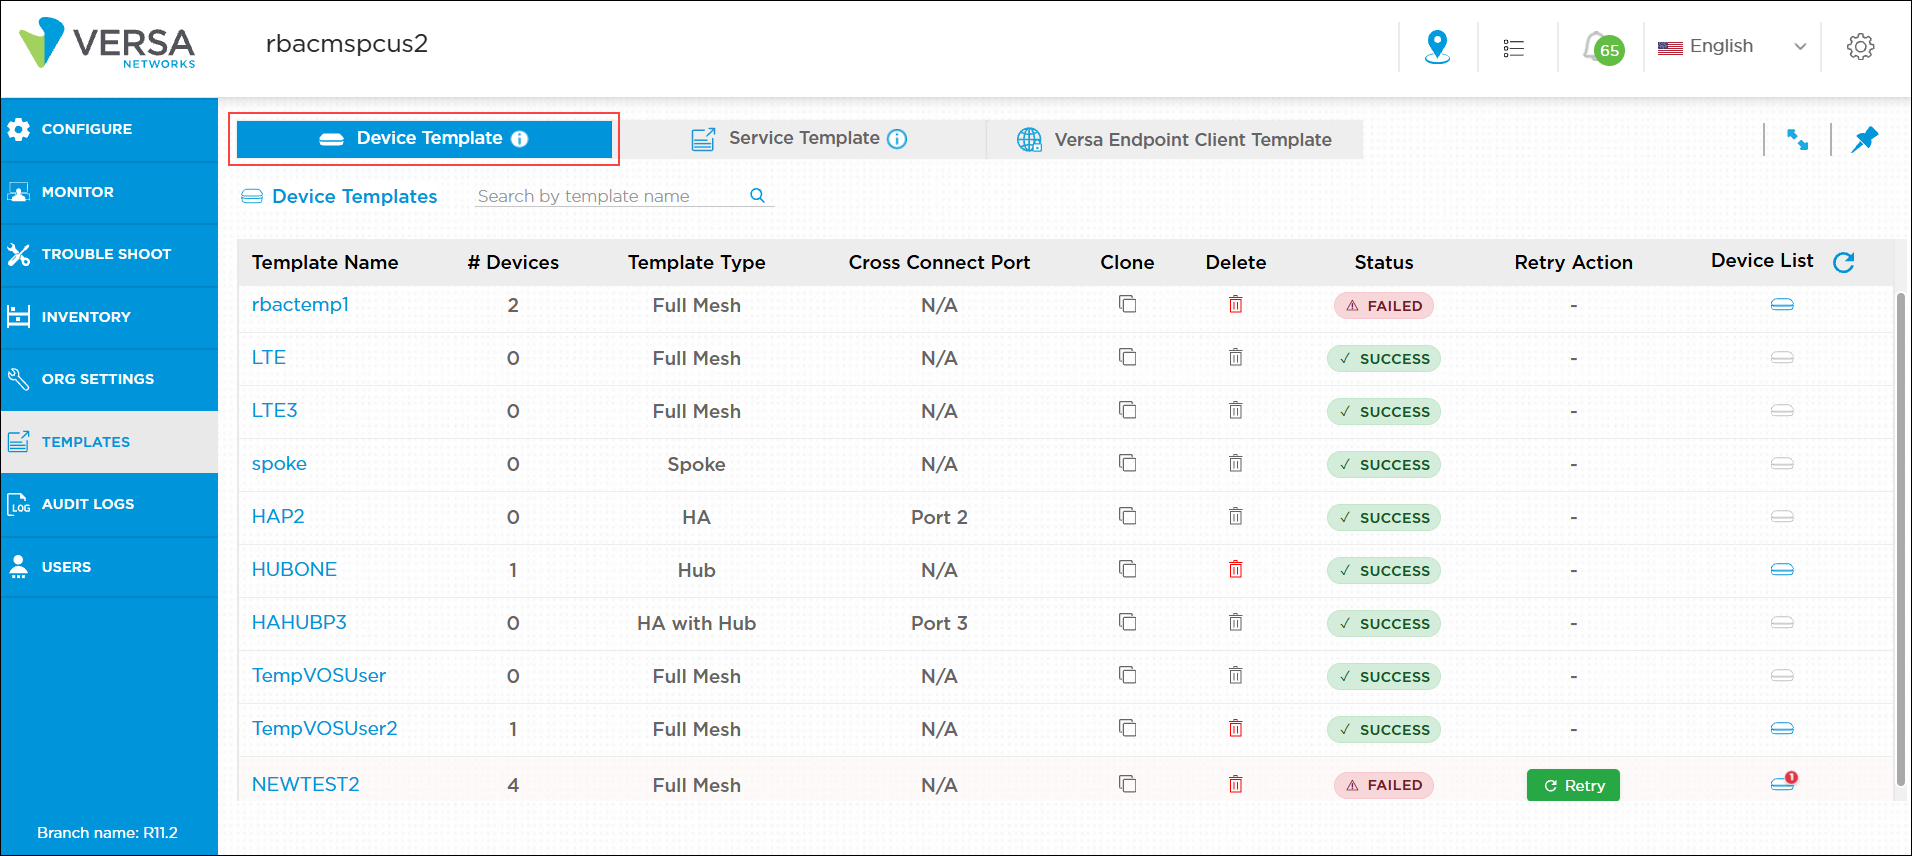Switch to the Service Template tab
The height and width of the screenshot is (856, 1912).
point(801,139)
